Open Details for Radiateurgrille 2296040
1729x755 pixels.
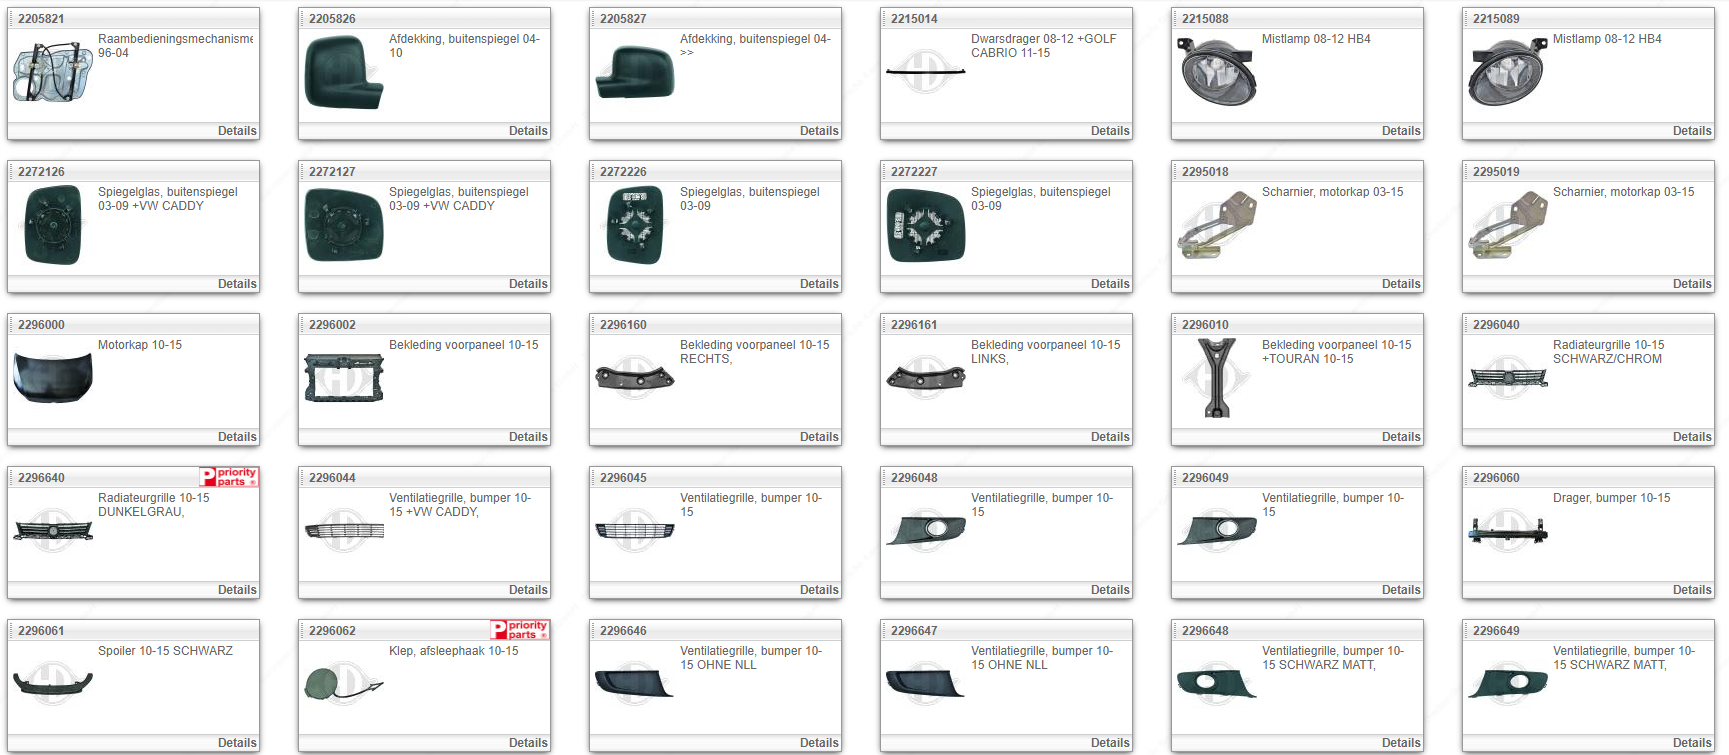1691,437
